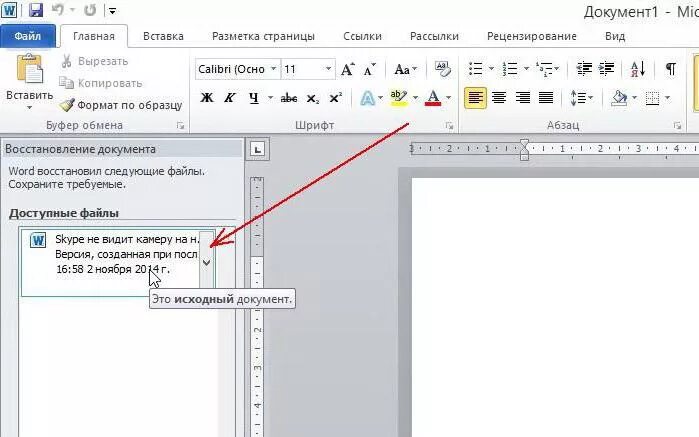Click the Redo icon in title bar
The width and height of the screenshot is (699, 437).
point(90,10)
